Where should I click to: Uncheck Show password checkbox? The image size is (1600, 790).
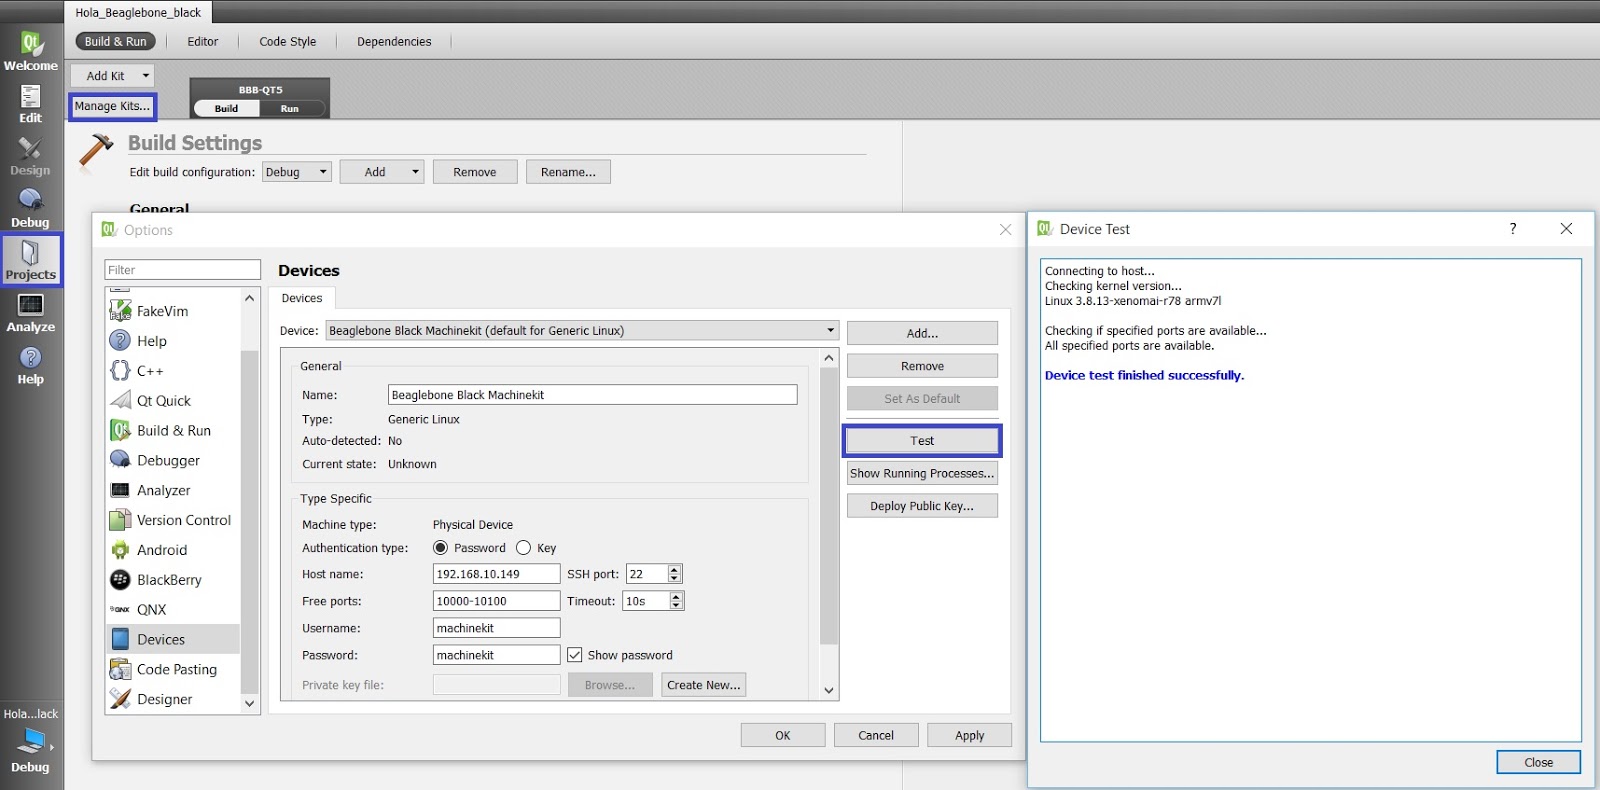[x=575, y=655]
